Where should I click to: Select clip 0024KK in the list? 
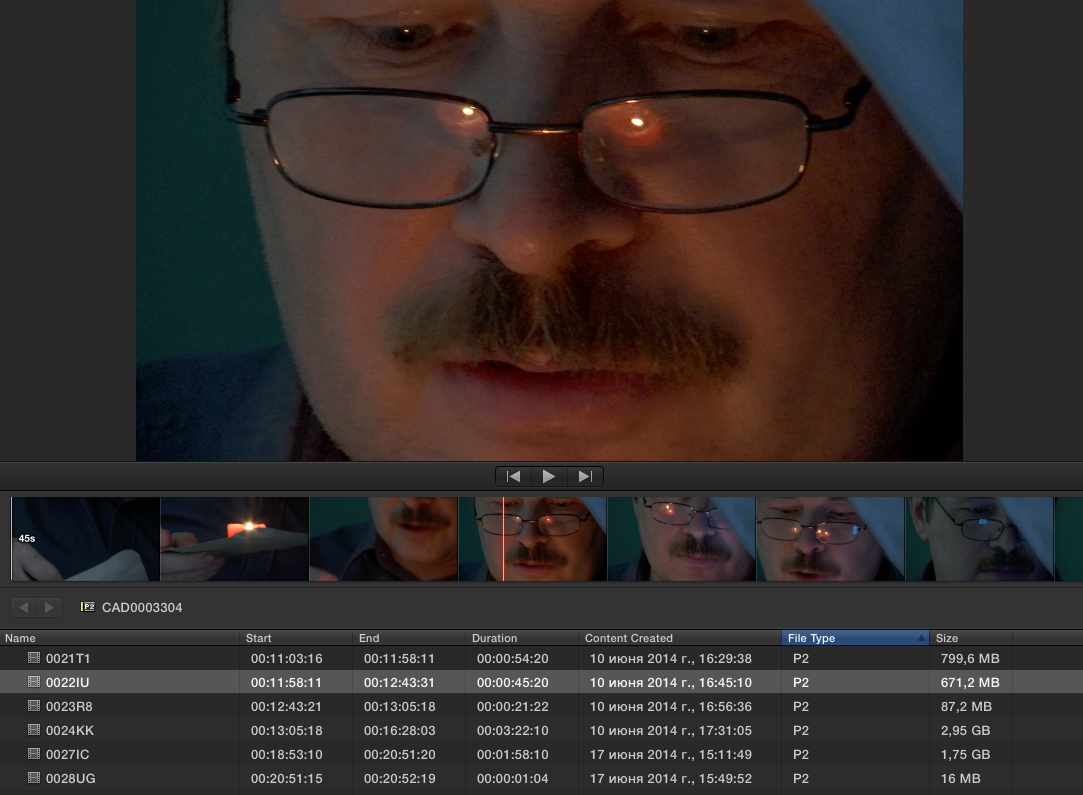[542, 730]
